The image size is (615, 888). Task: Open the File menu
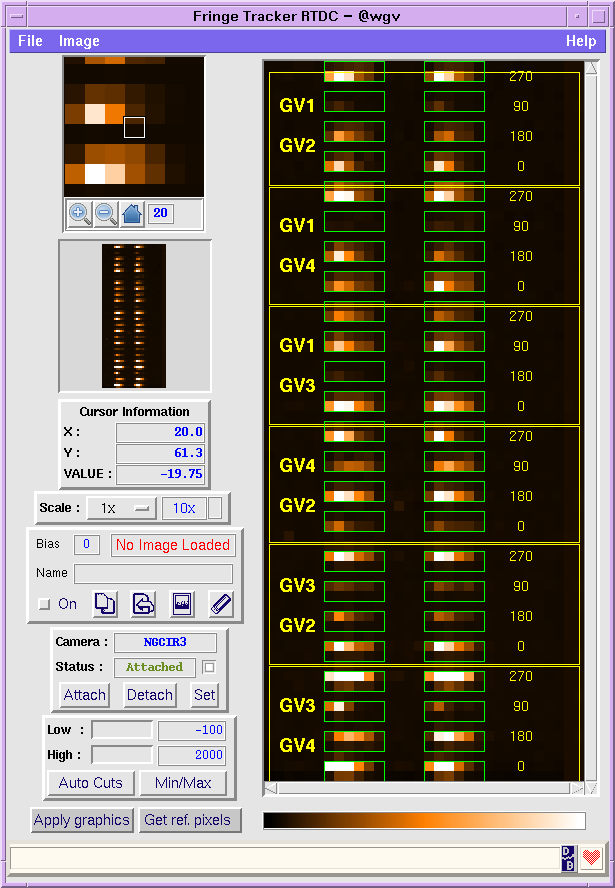coord(30,41)
